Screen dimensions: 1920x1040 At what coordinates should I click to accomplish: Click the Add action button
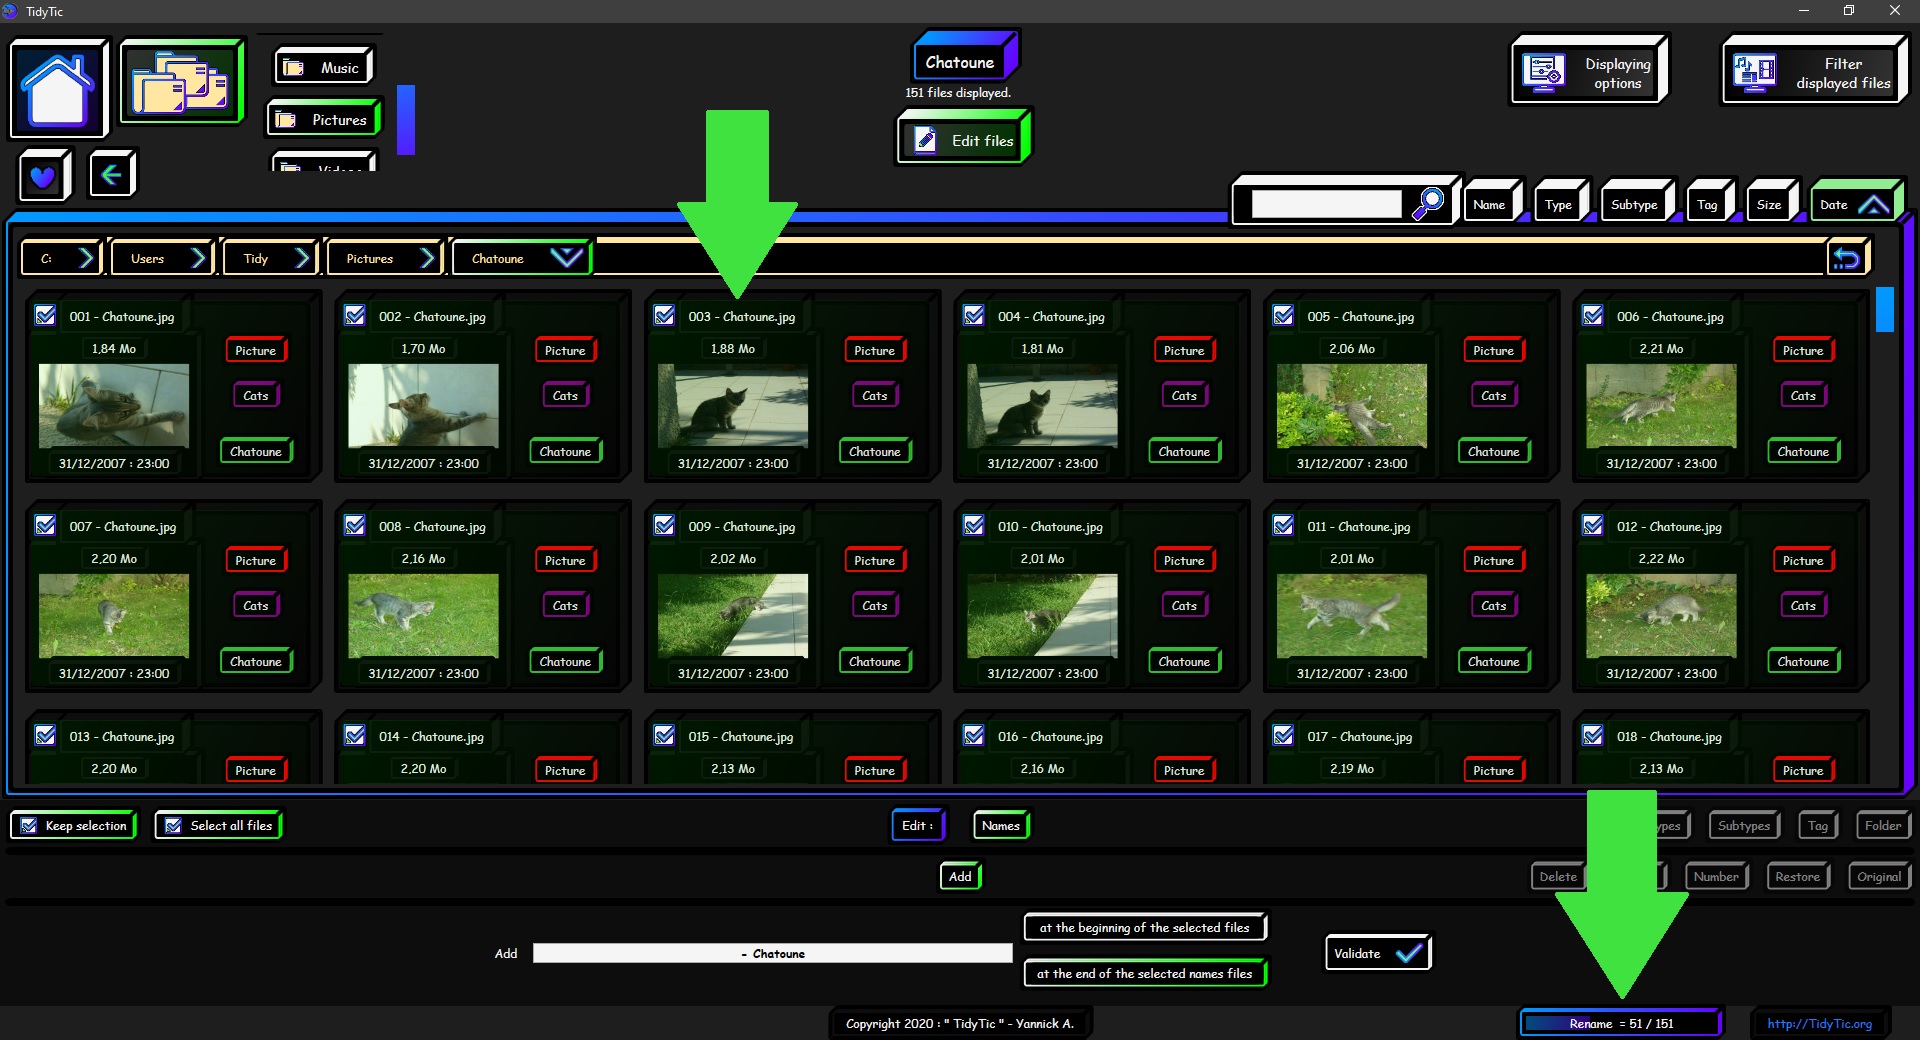point(961,876)
